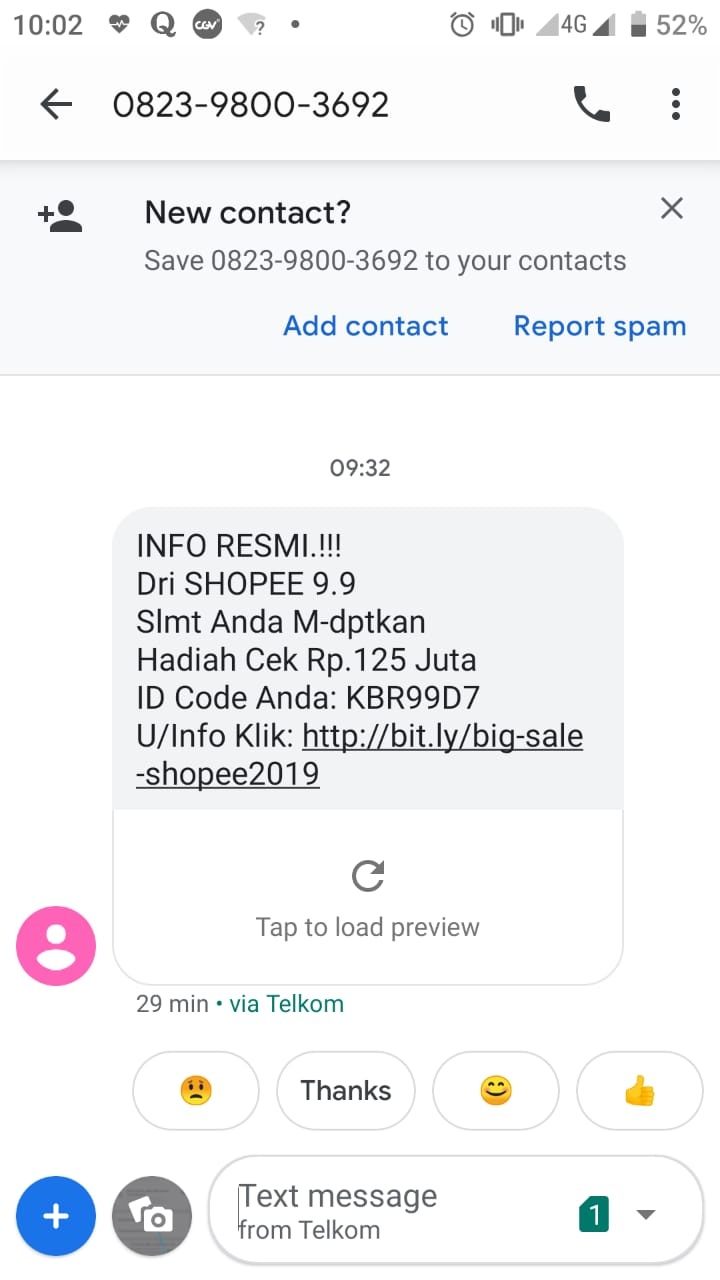Tap the Thanks smart reply chip
The height and width of the screenshot is (1280, 720).
345,1090
